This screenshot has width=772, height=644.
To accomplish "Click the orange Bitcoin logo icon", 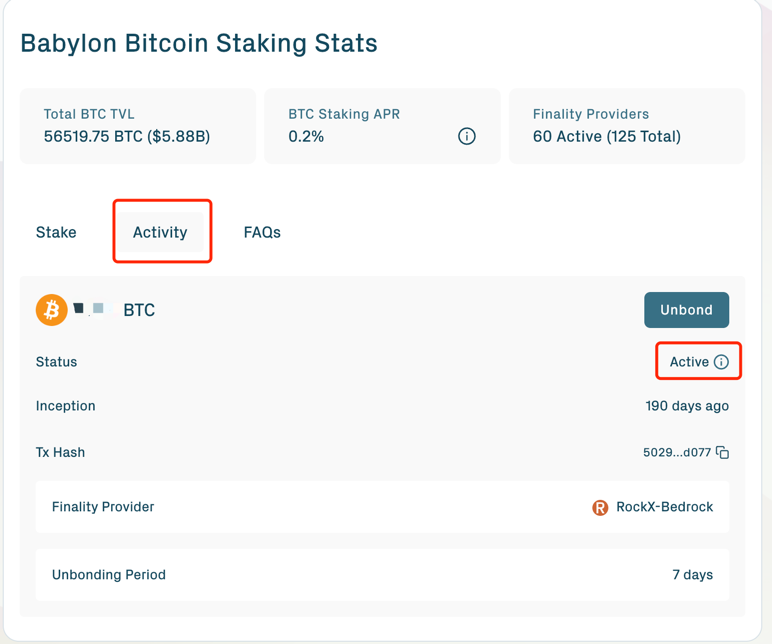I will [51, 310].
